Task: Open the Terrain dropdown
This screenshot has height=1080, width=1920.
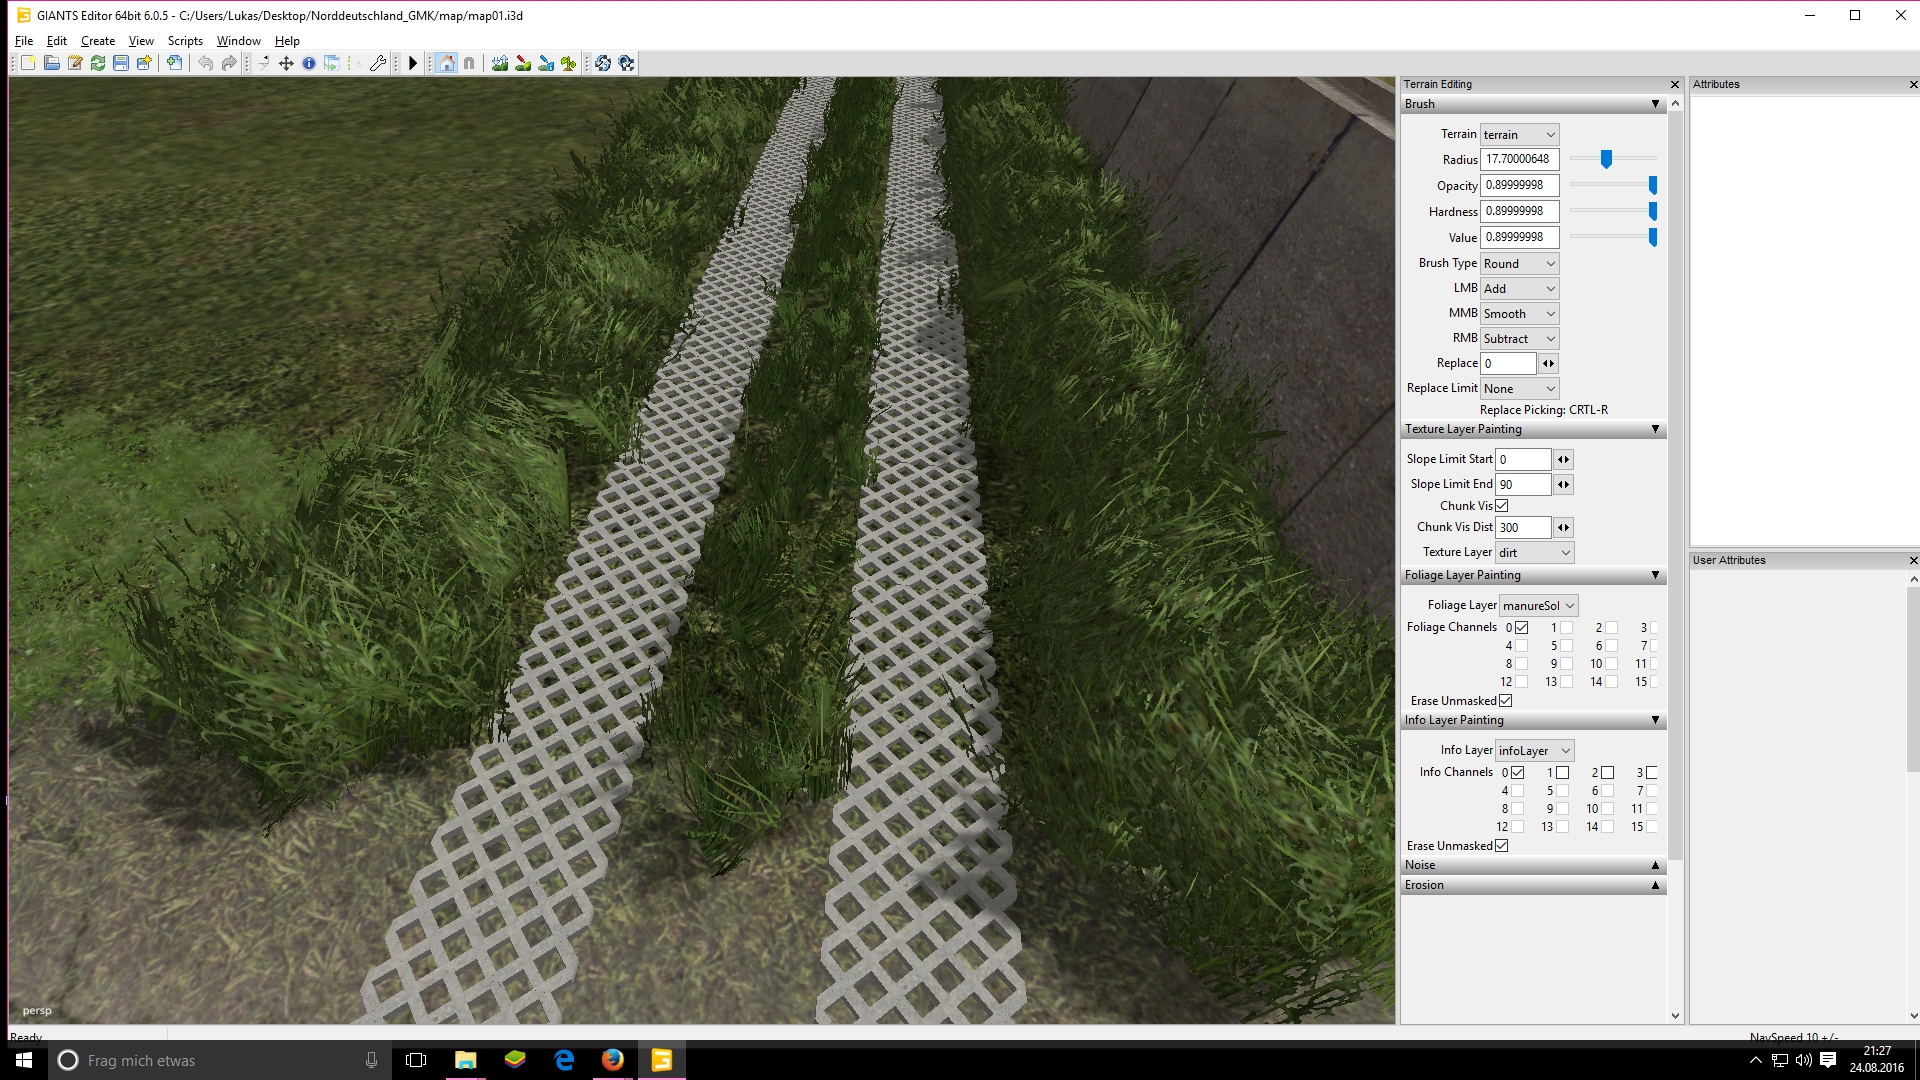Action: click(x=1519, y=134)
